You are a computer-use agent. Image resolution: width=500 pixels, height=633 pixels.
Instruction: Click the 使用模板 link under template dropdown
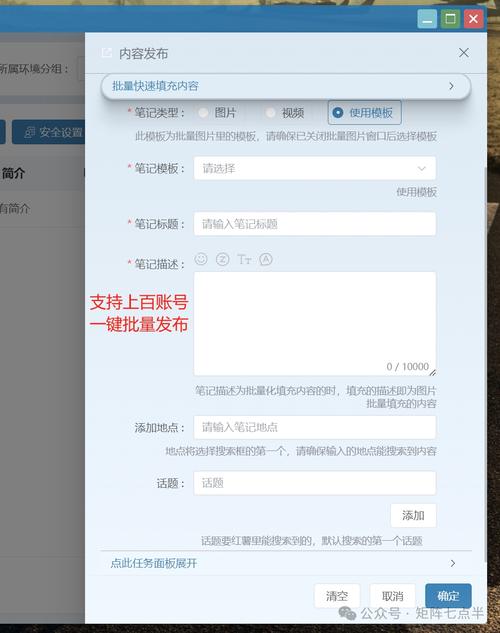(x=416, y=192)
